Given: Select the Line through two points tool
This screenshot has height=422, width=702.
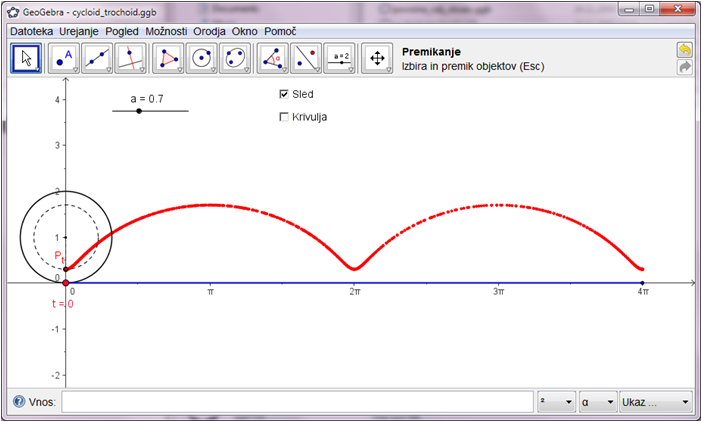Looking at the screenshot, I should (x=97, y=58).
